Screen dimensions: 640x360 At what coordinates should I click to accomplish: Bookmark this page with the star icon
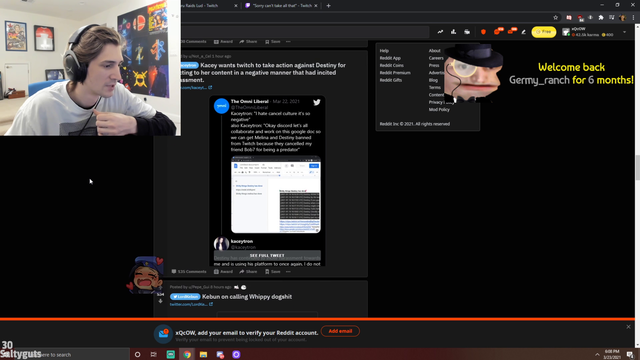556,18
